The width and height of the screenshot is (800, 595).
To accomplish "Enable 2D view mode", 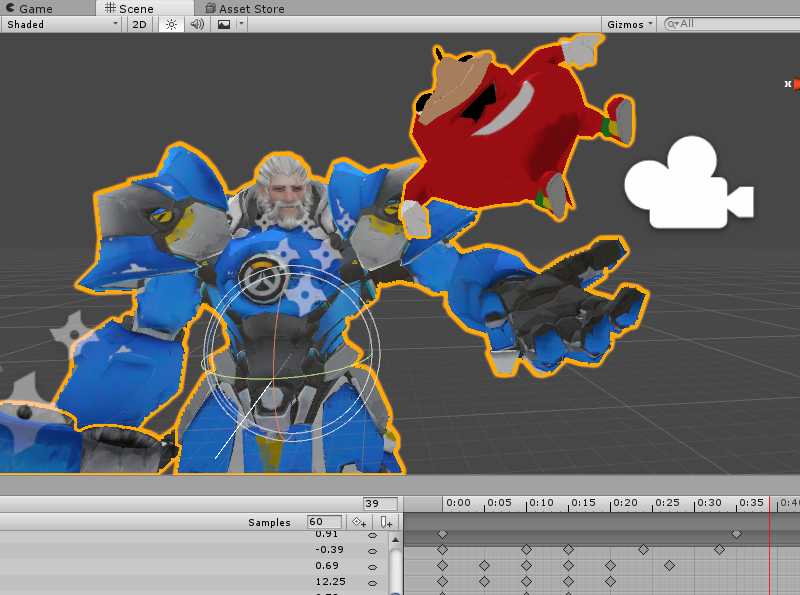I will [x=140, y=24].
